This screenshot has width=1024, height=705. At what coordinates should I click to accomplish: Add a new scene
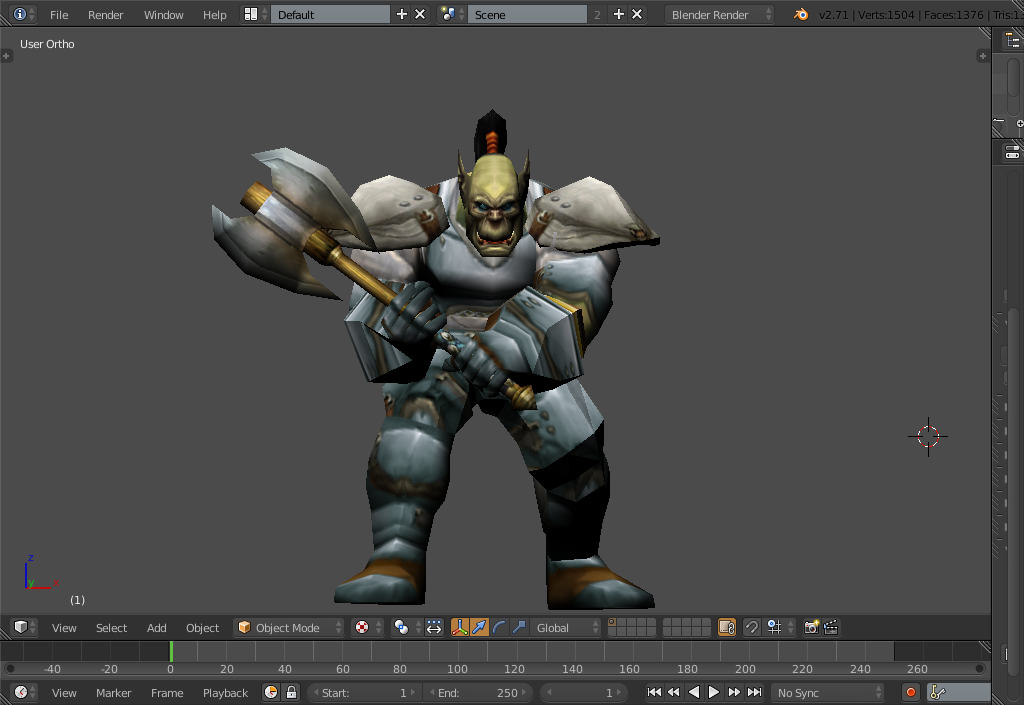point(618,14)
